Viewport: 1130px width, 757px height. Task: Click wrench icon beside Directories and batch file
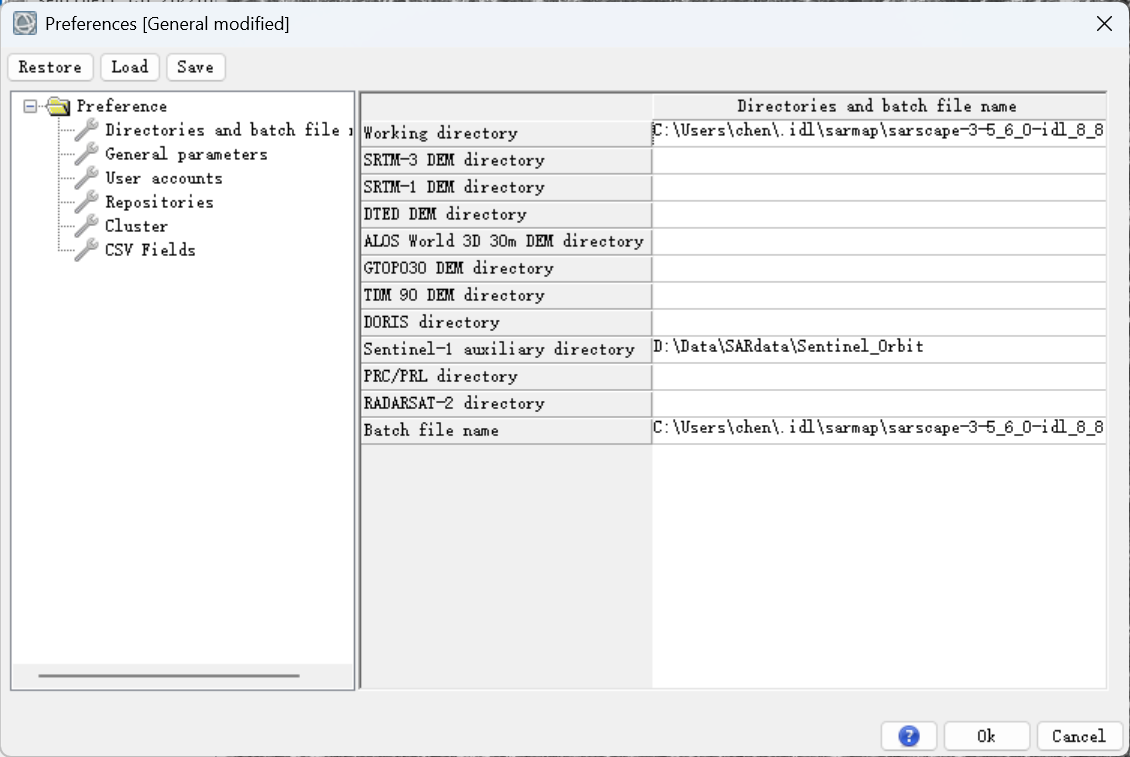[86, 130]
